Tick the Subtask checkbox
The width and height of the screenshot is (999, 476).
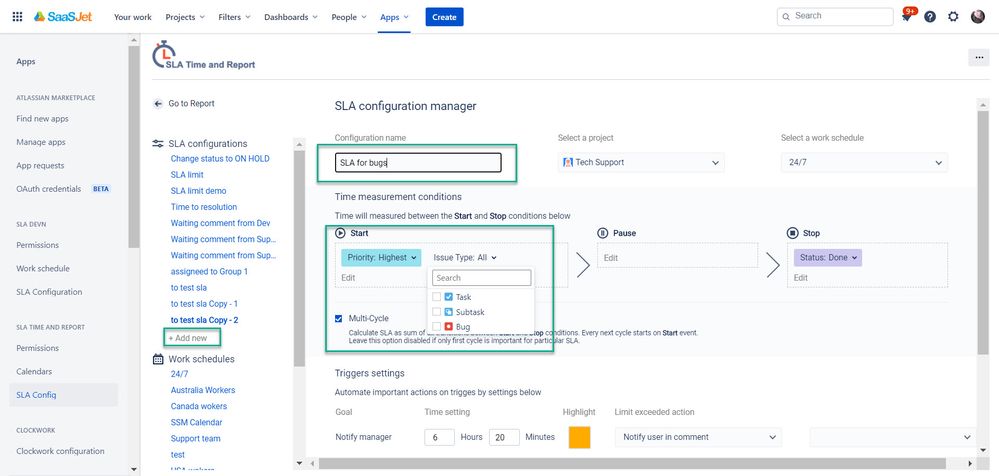click(x=436, y=312)
